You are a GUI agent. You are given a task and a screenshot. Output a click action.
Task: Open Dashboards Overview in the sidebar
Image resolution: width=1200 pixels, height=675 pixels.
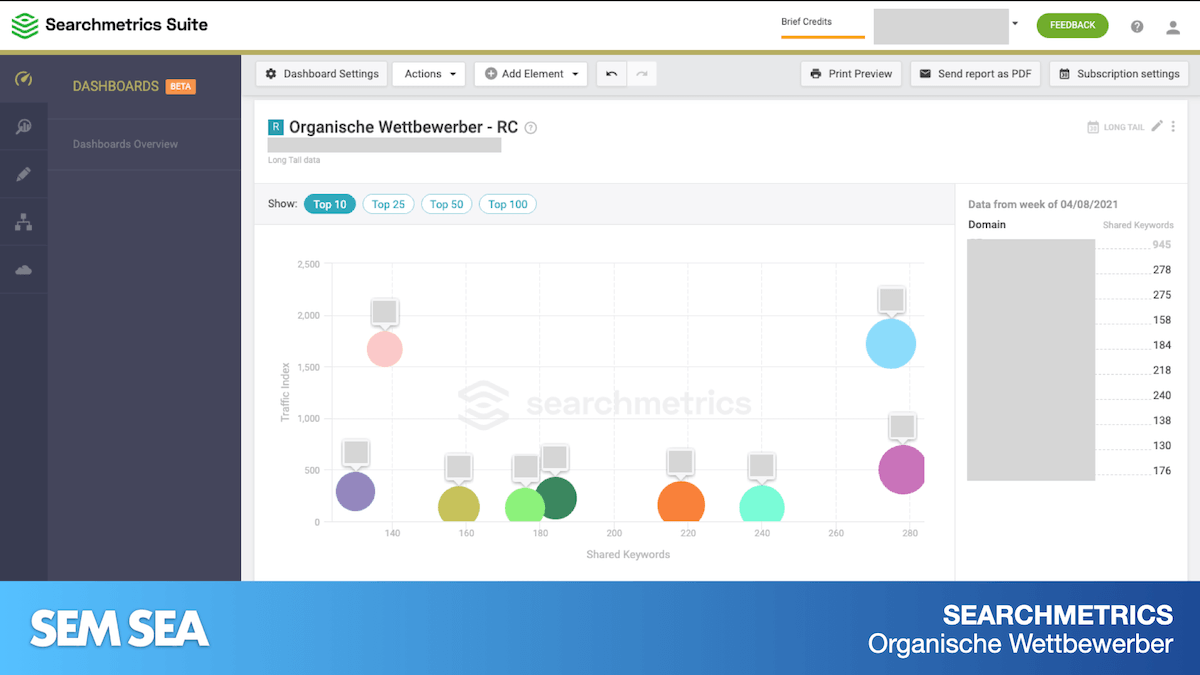[125, 144]
